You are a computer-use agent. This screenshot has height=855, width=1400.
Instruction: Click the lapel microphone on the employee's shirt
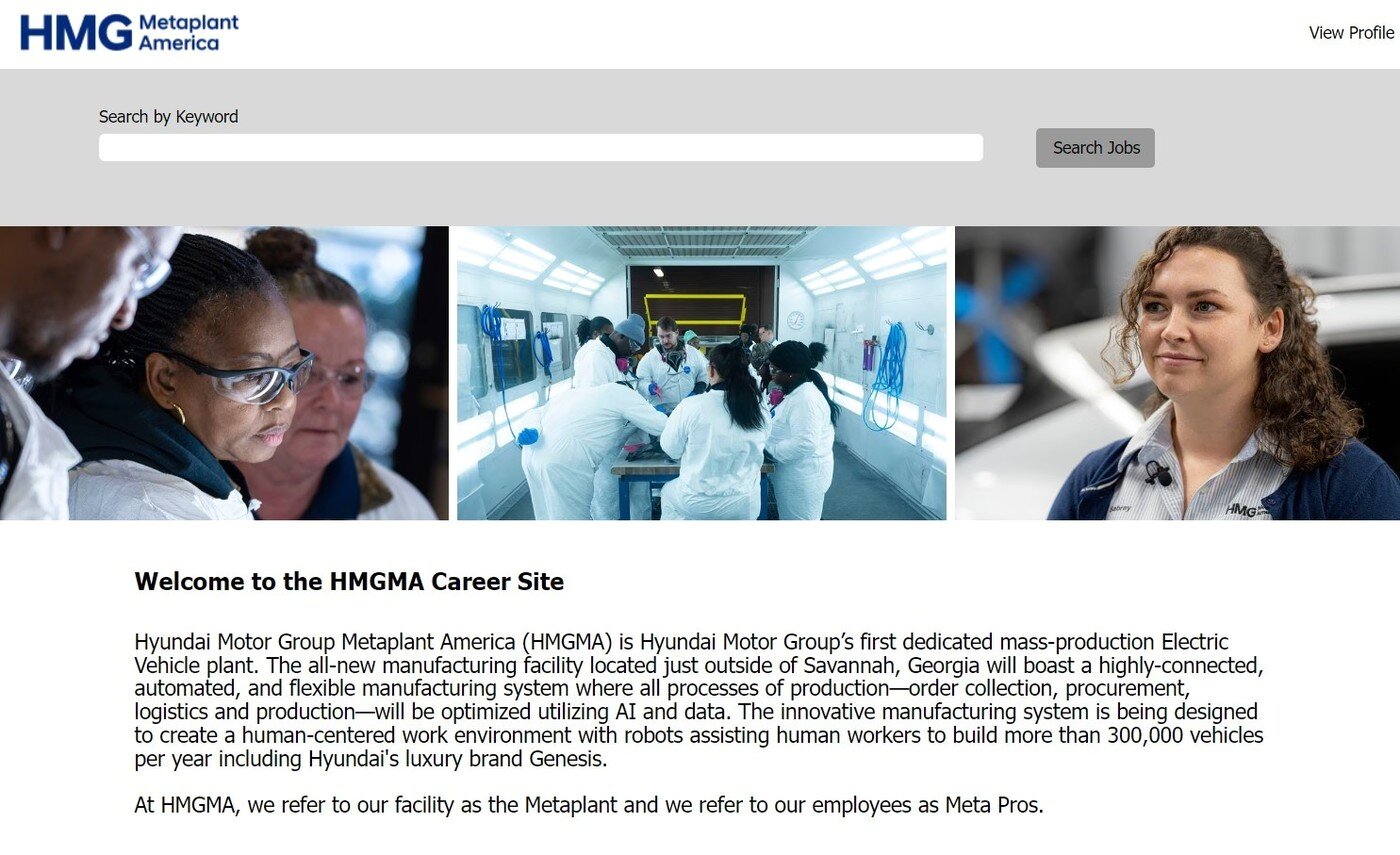click(1158, 473)
